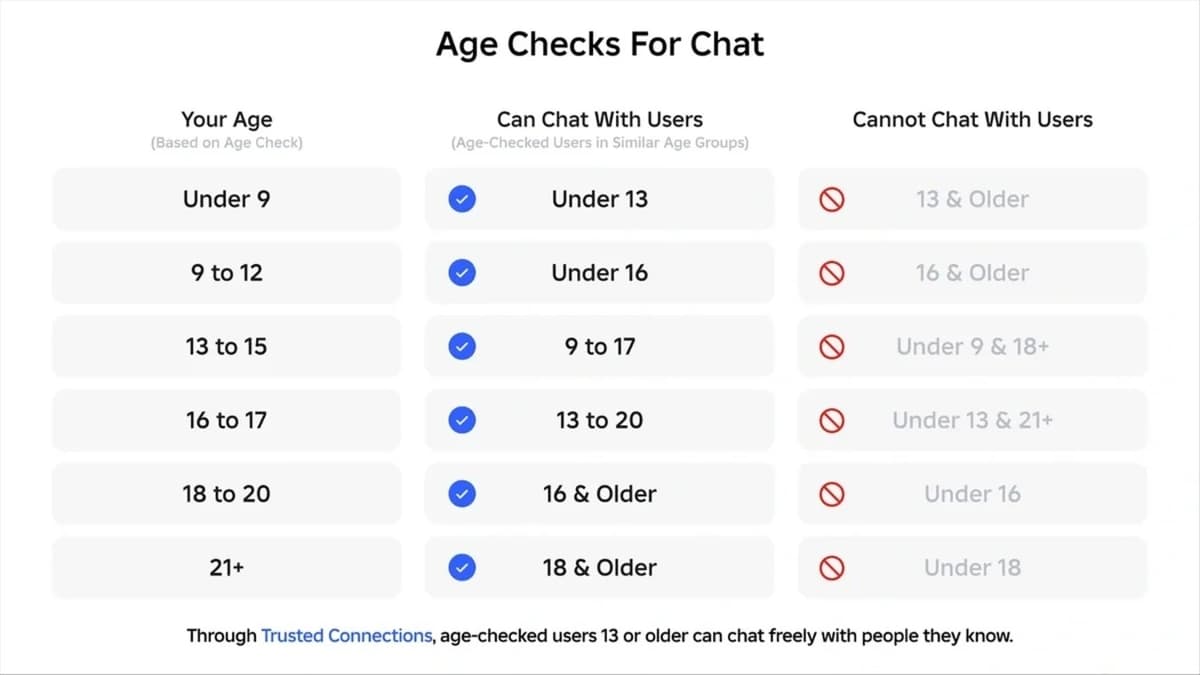
Task: Select the 9 to 12 age row
Action: 227,273
